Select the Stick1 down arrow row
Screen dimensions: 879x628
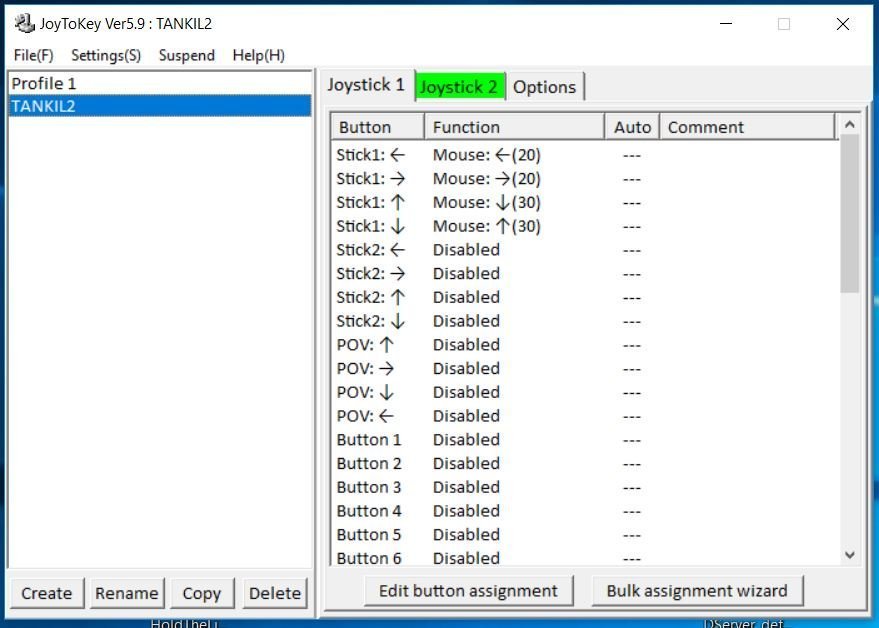(585, 226)
